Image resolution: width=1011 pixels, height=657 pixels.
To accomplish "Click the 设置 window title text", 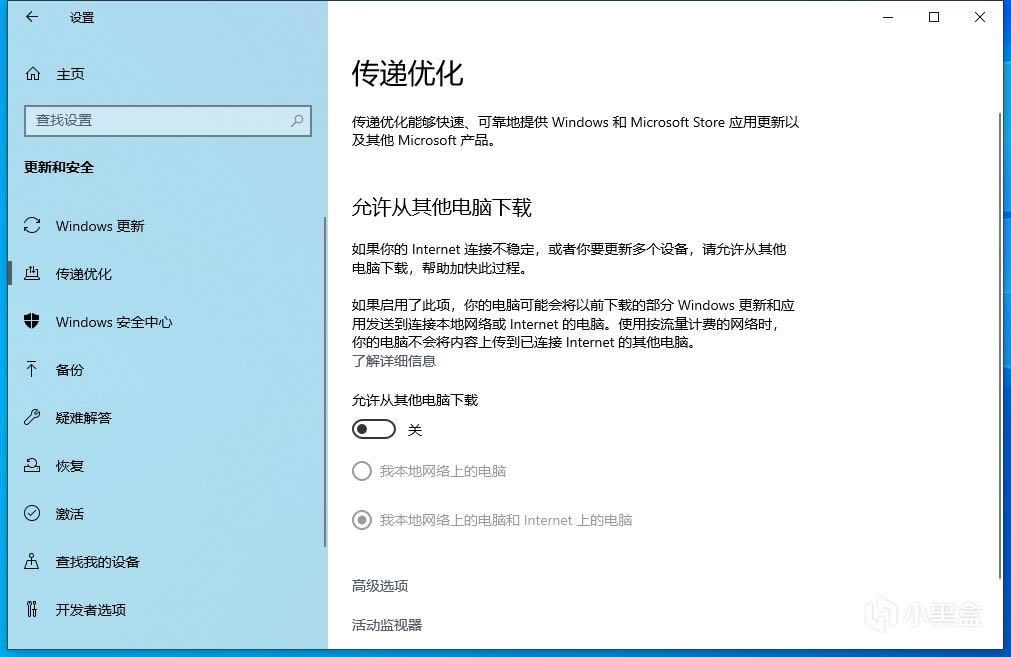I will (x=82, y=18).
